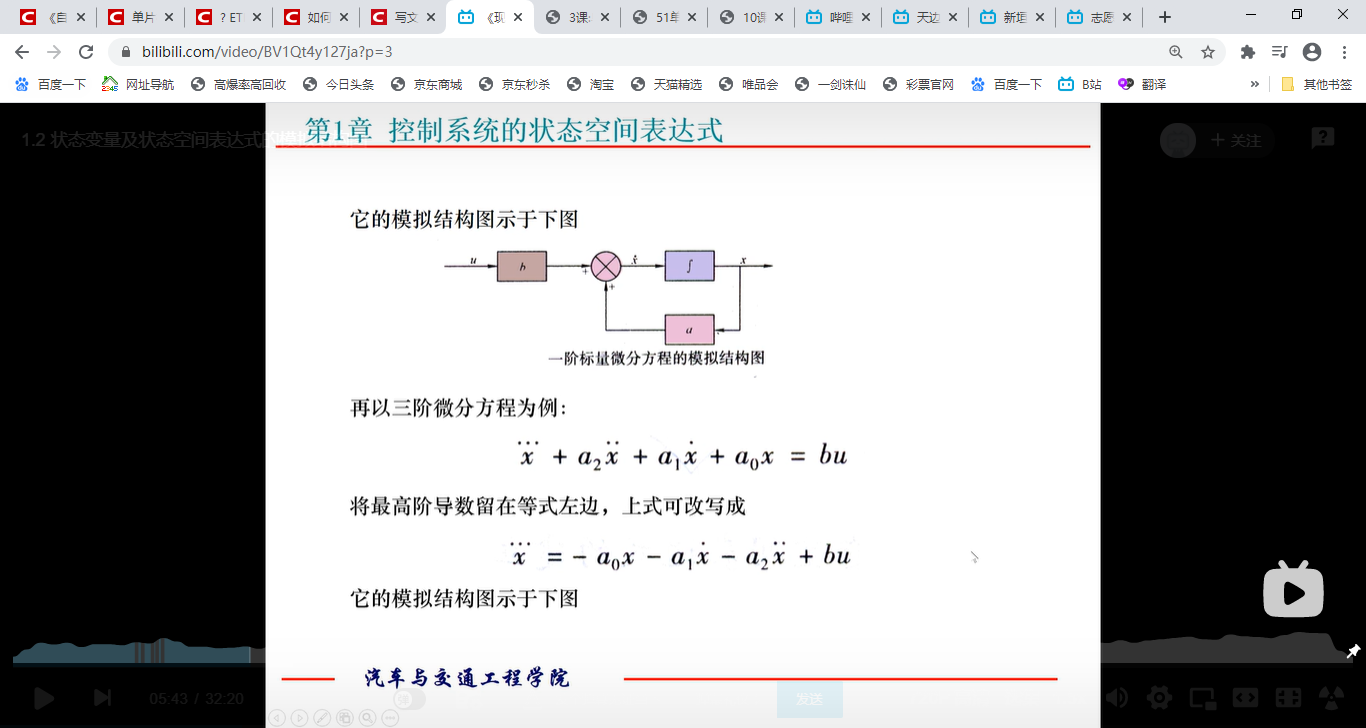Switch to the 《自 tab
Viewport: 1366px width, 728px height.
51,17
